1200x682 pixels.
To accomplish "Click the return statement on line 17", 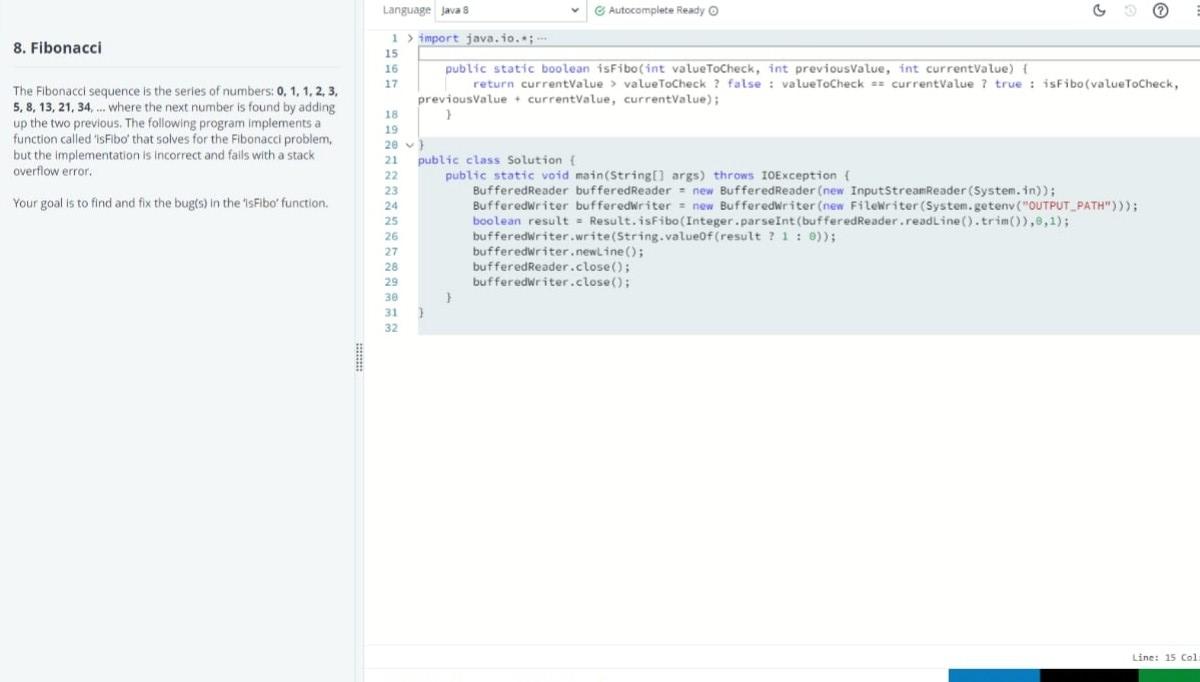I will [x=825, y=84].
